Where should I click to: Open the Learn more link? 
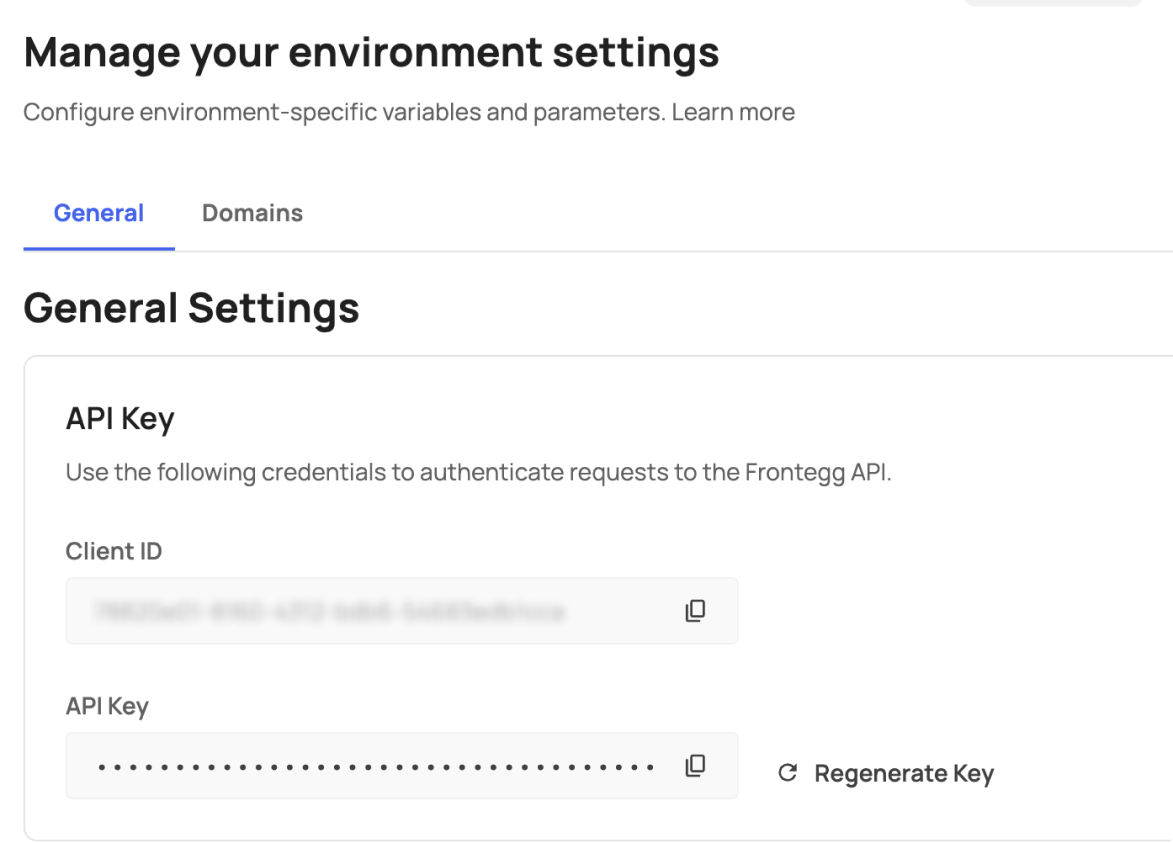pos(733,112)
